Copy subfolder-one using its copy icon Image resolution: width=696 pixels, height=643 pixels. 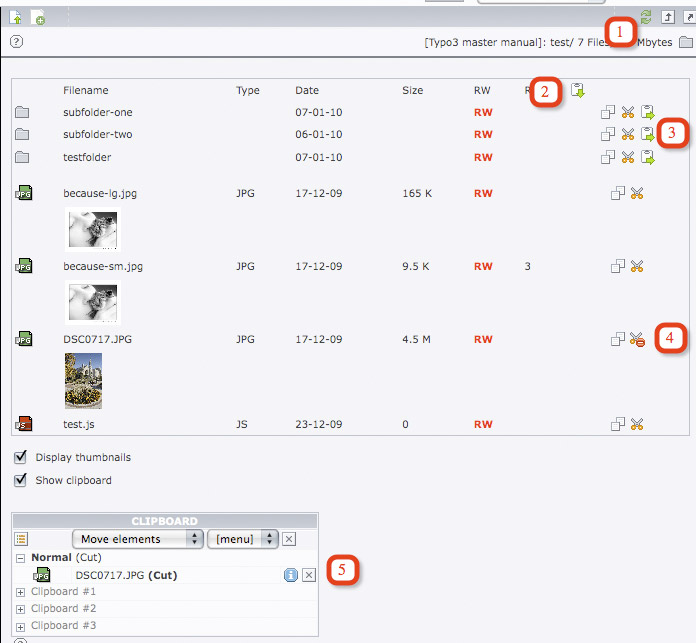[608, 113]
